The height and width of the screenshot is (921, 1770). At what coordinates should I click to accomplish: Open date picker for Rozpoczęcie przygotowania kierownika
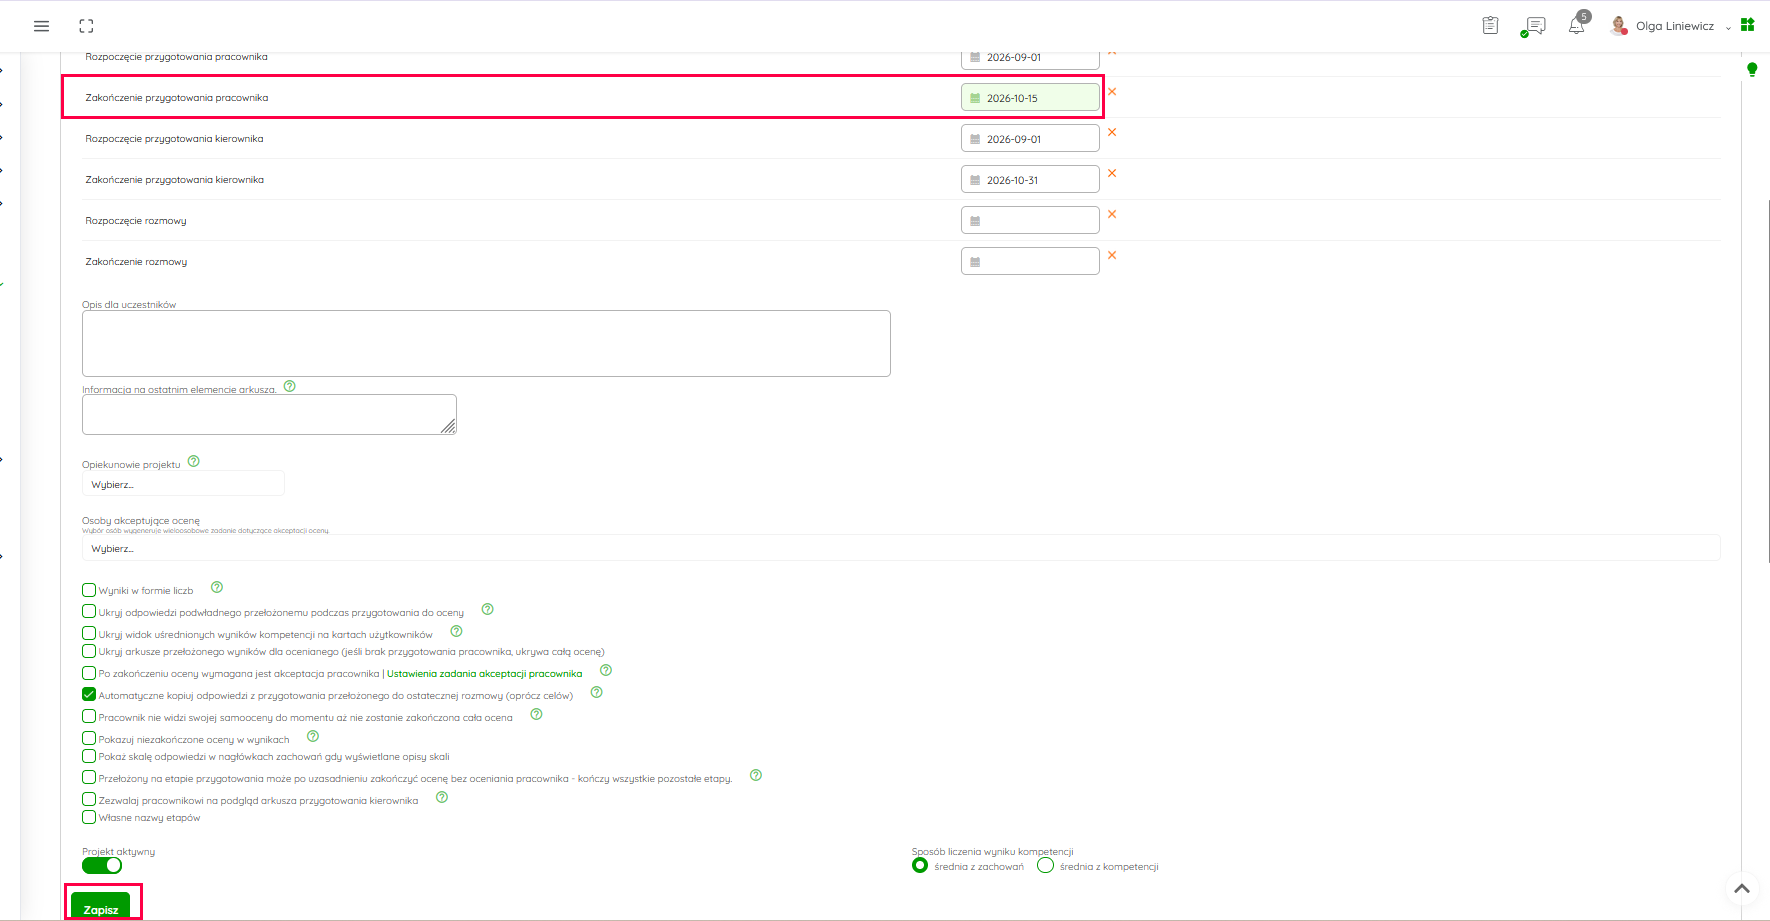(x=1030, y=139)
